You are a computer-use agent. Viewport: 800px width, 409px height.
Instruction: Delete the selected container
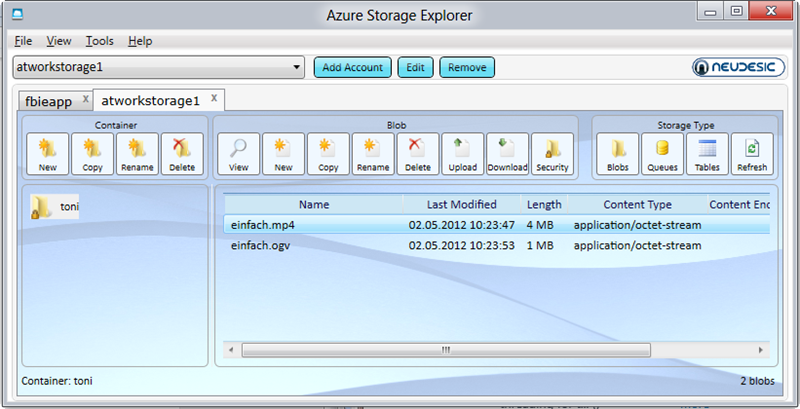[x=181, y=153]
